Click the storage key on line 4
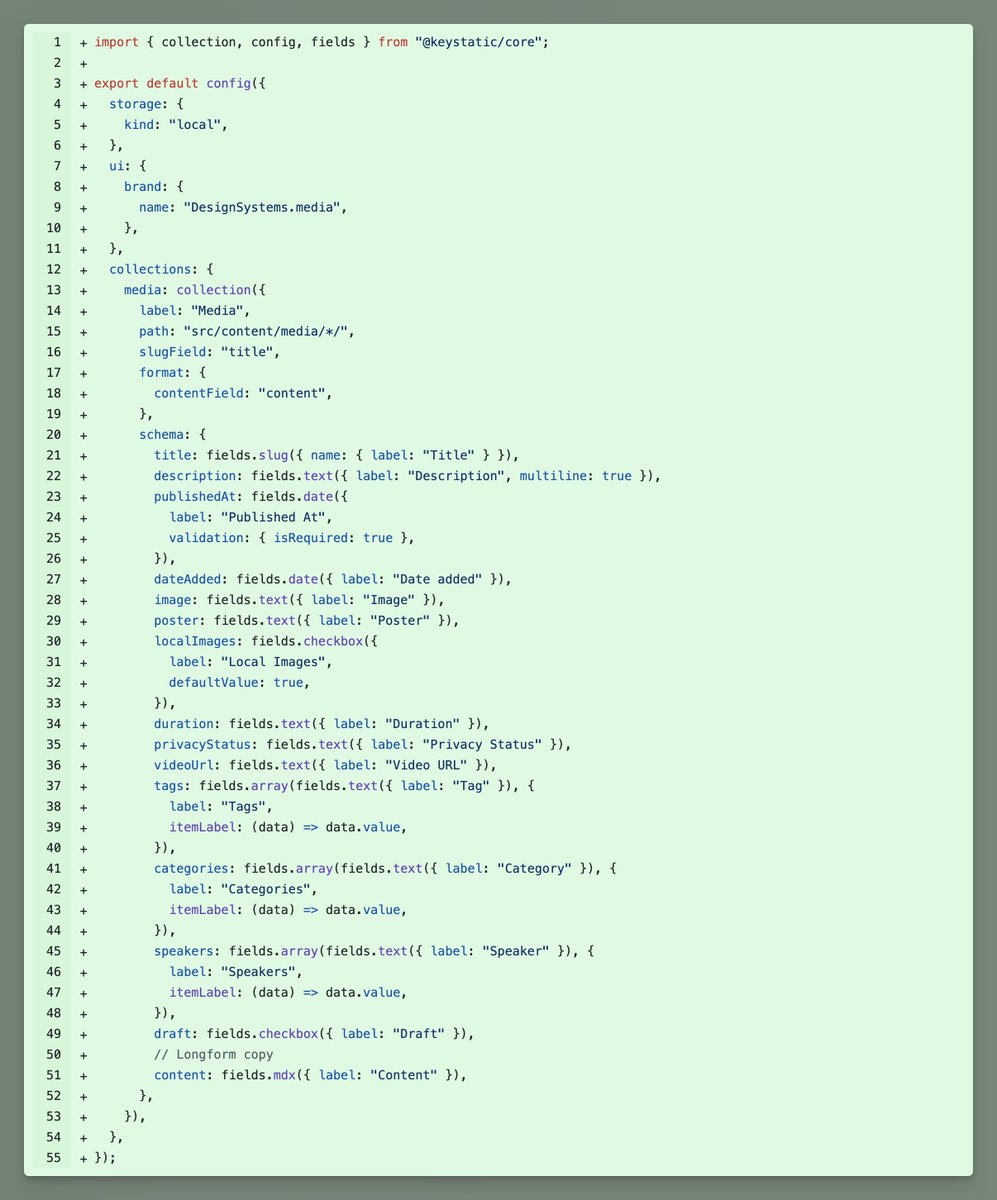This screenshot has height=1200, width=997. (135, 104)
